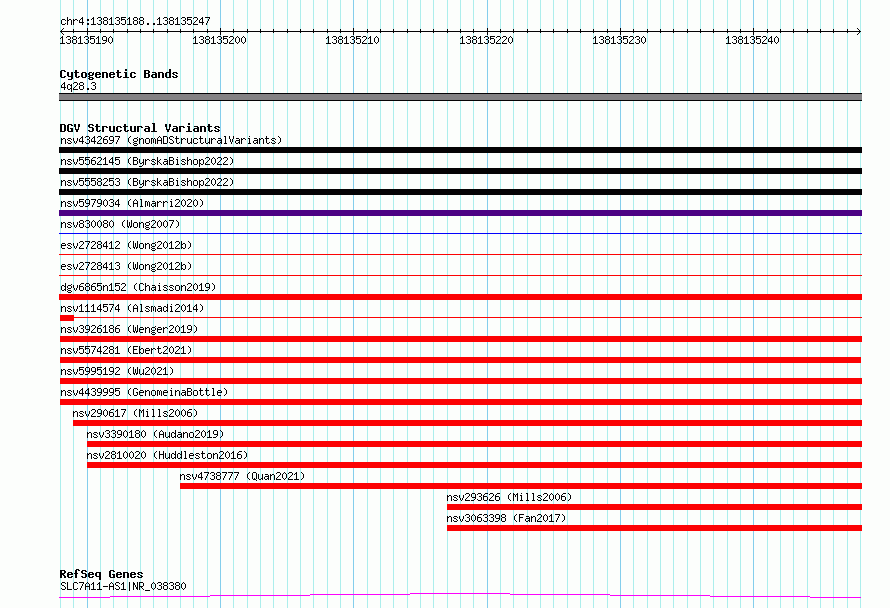890x608 pixels.
Task: Click the chr4:138135188..138135247 position label
Action: (x=135, y=22)
